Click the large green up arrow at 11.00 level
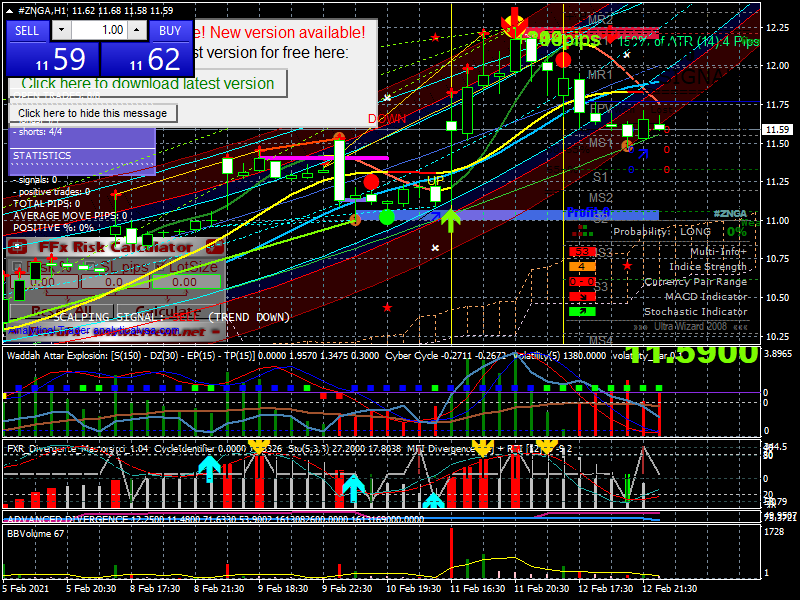The height and width of the screenshot is (600, 800). tap(451, 220)
